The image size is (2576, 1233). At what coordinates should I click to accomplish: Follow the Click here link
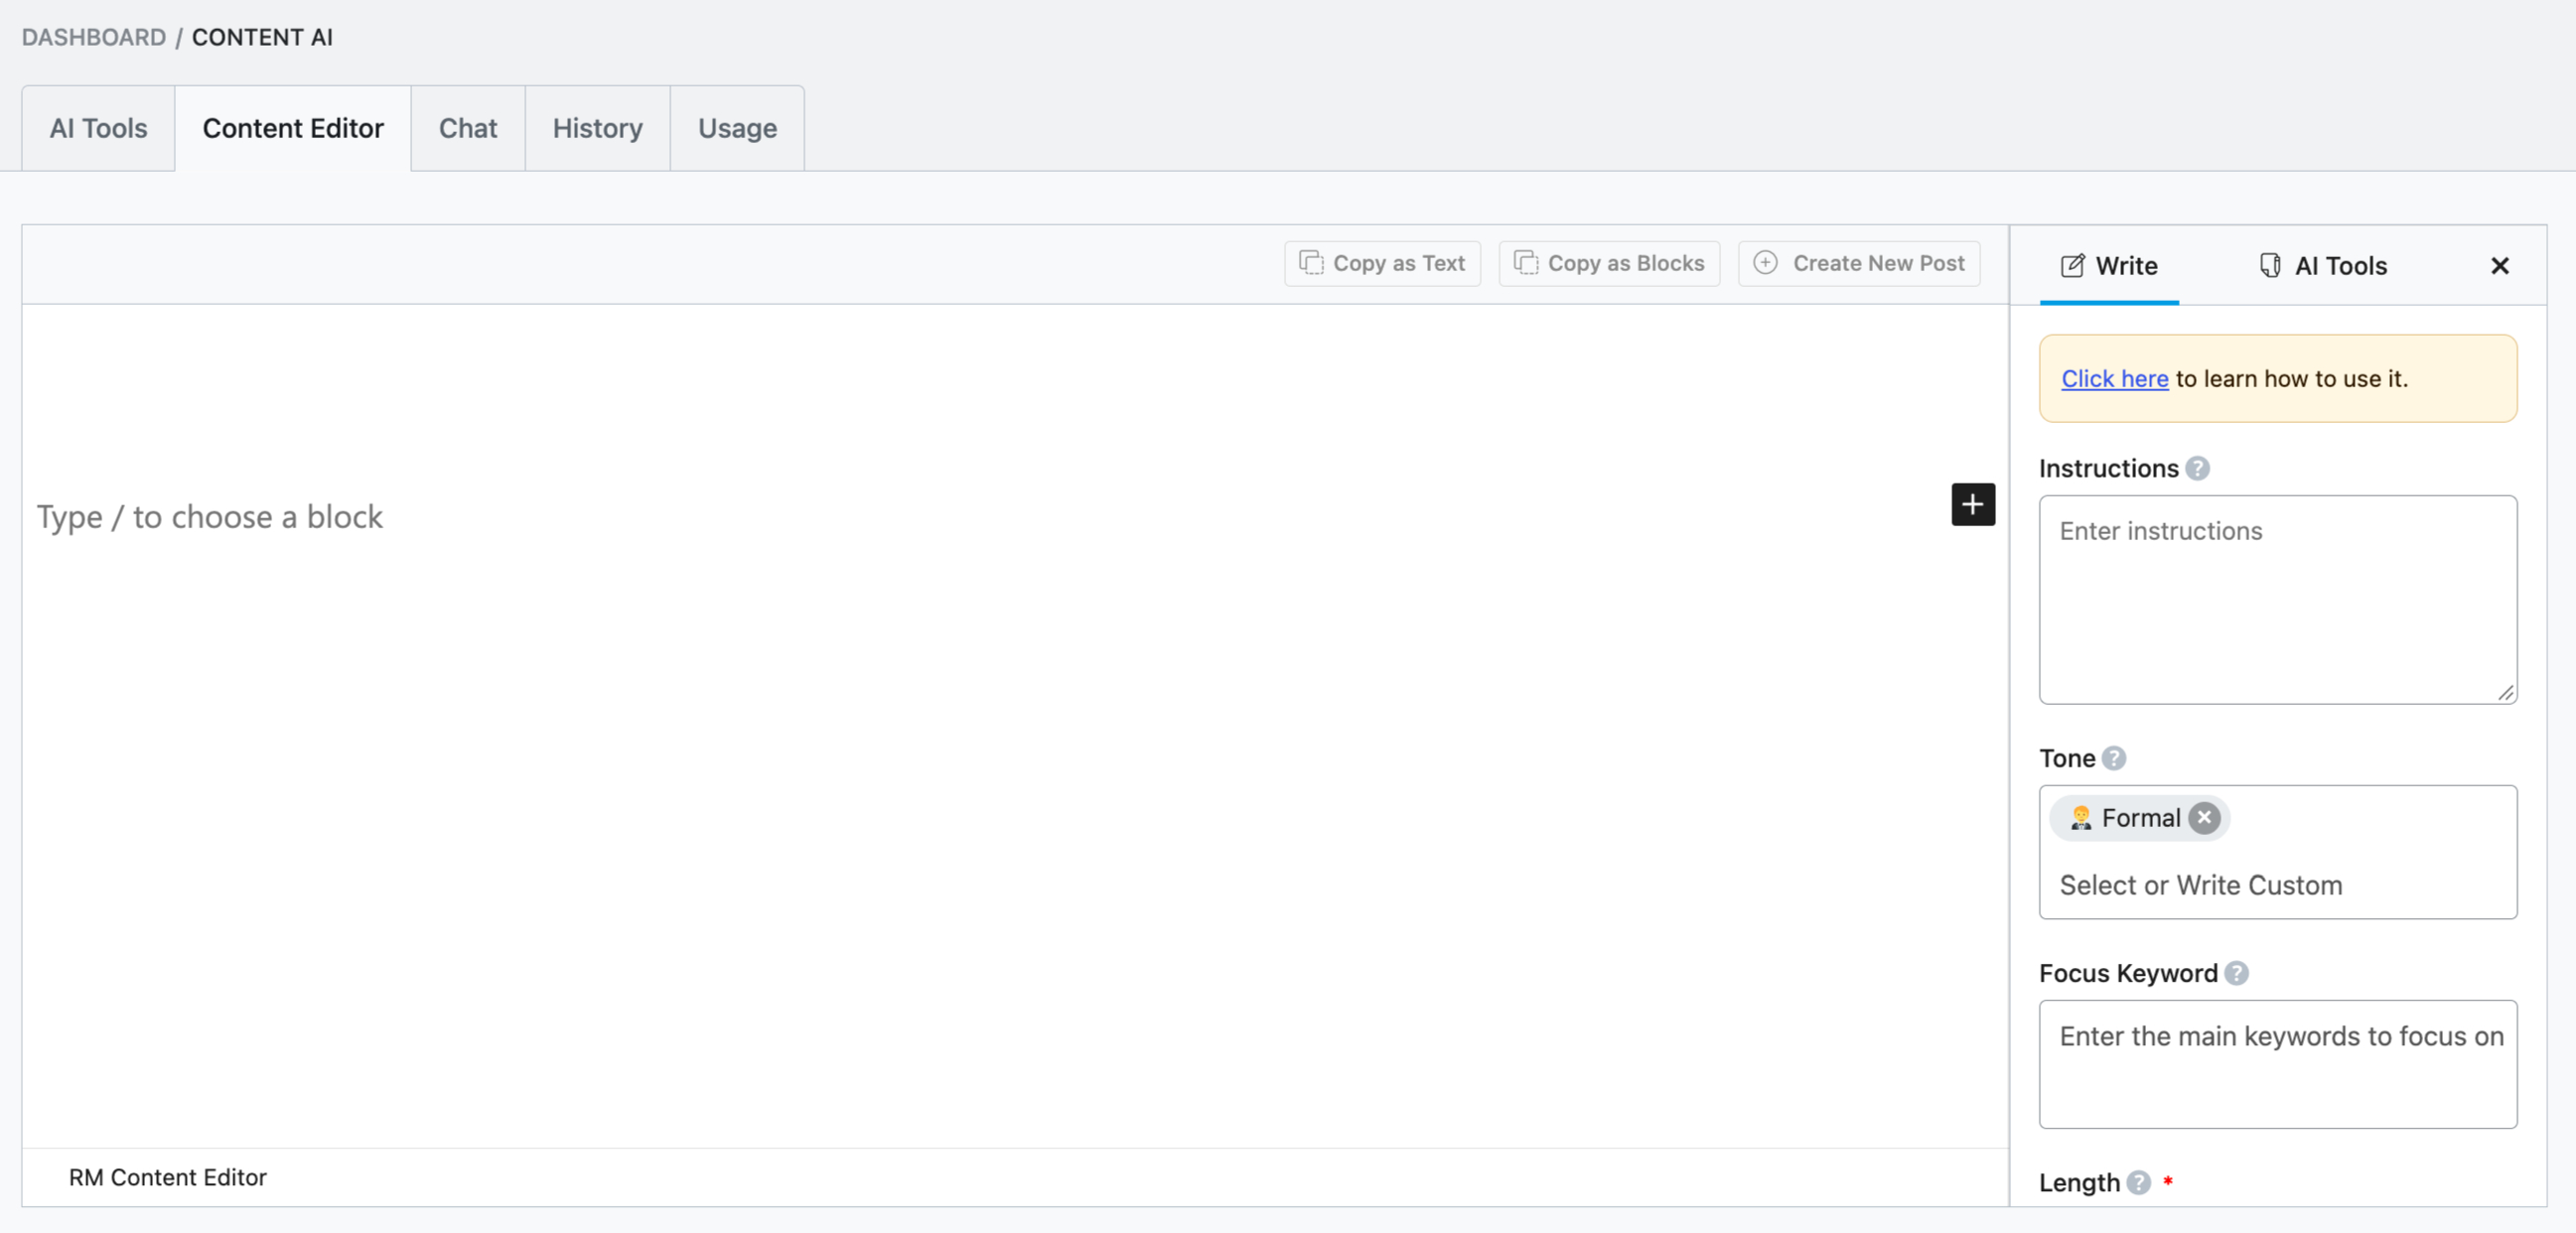[x=2114, y=379]
